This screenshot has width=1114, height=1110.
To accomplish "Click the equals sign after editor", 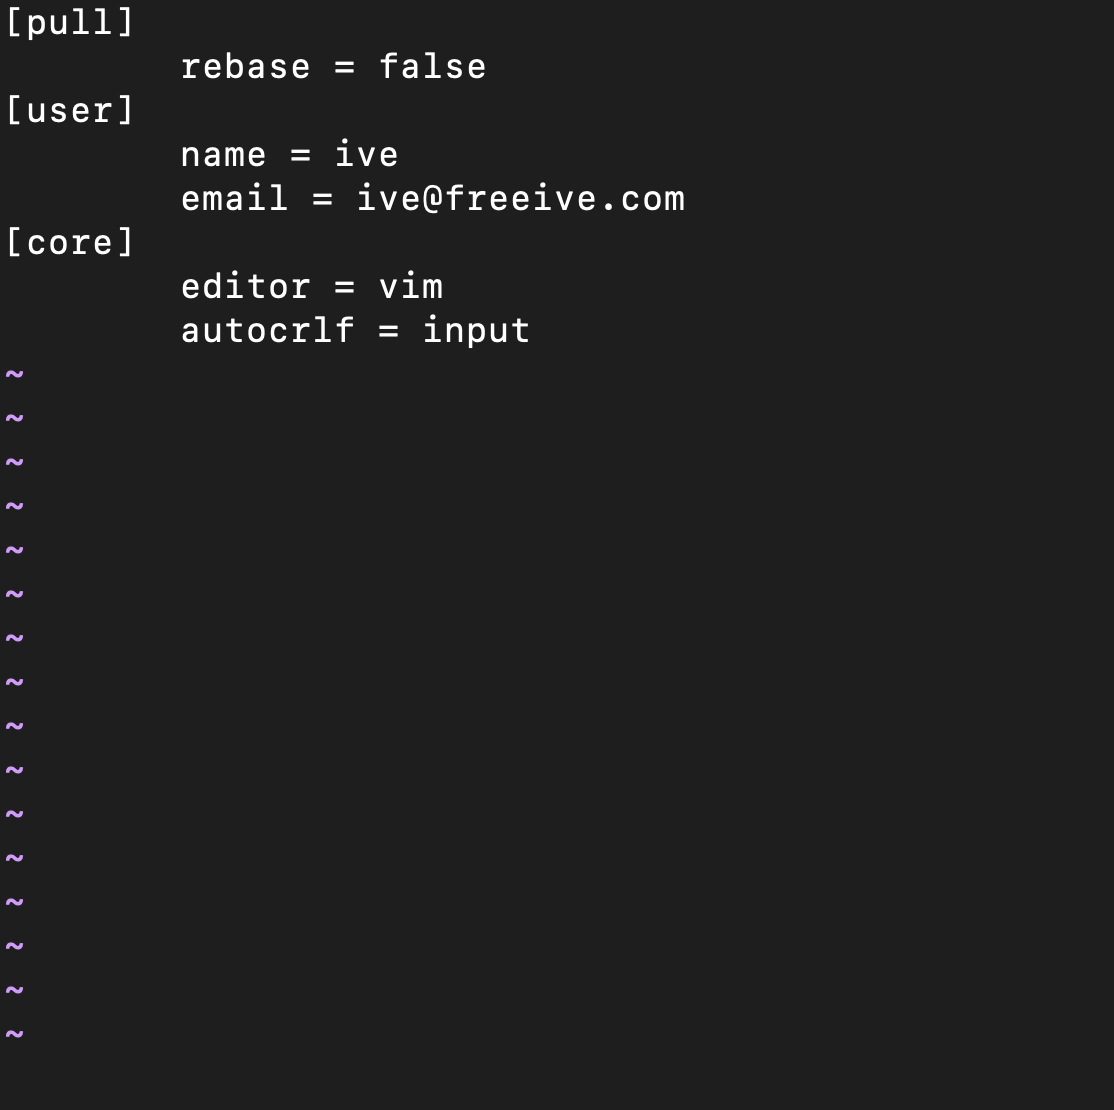I will tap(345, 288).
